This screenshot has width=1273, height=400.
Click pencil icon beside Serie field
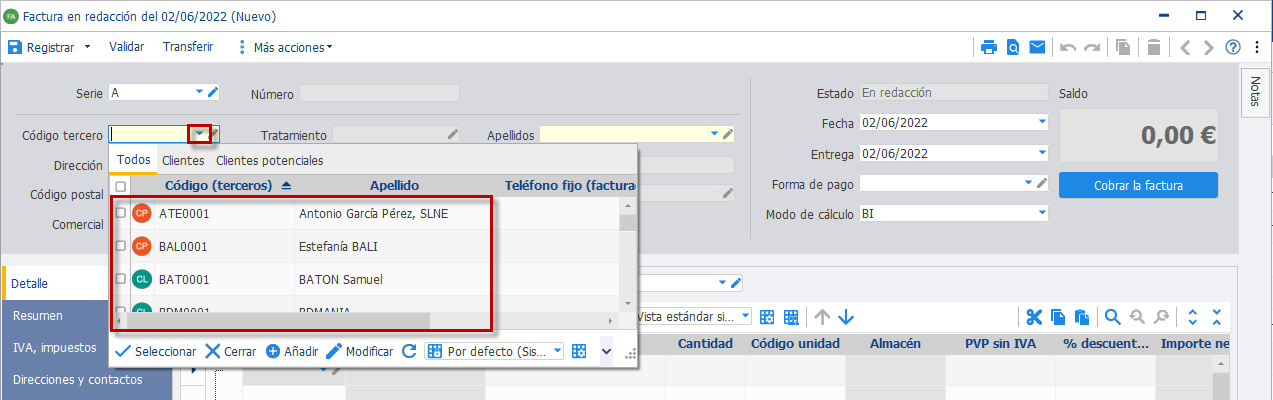(213, 93)
